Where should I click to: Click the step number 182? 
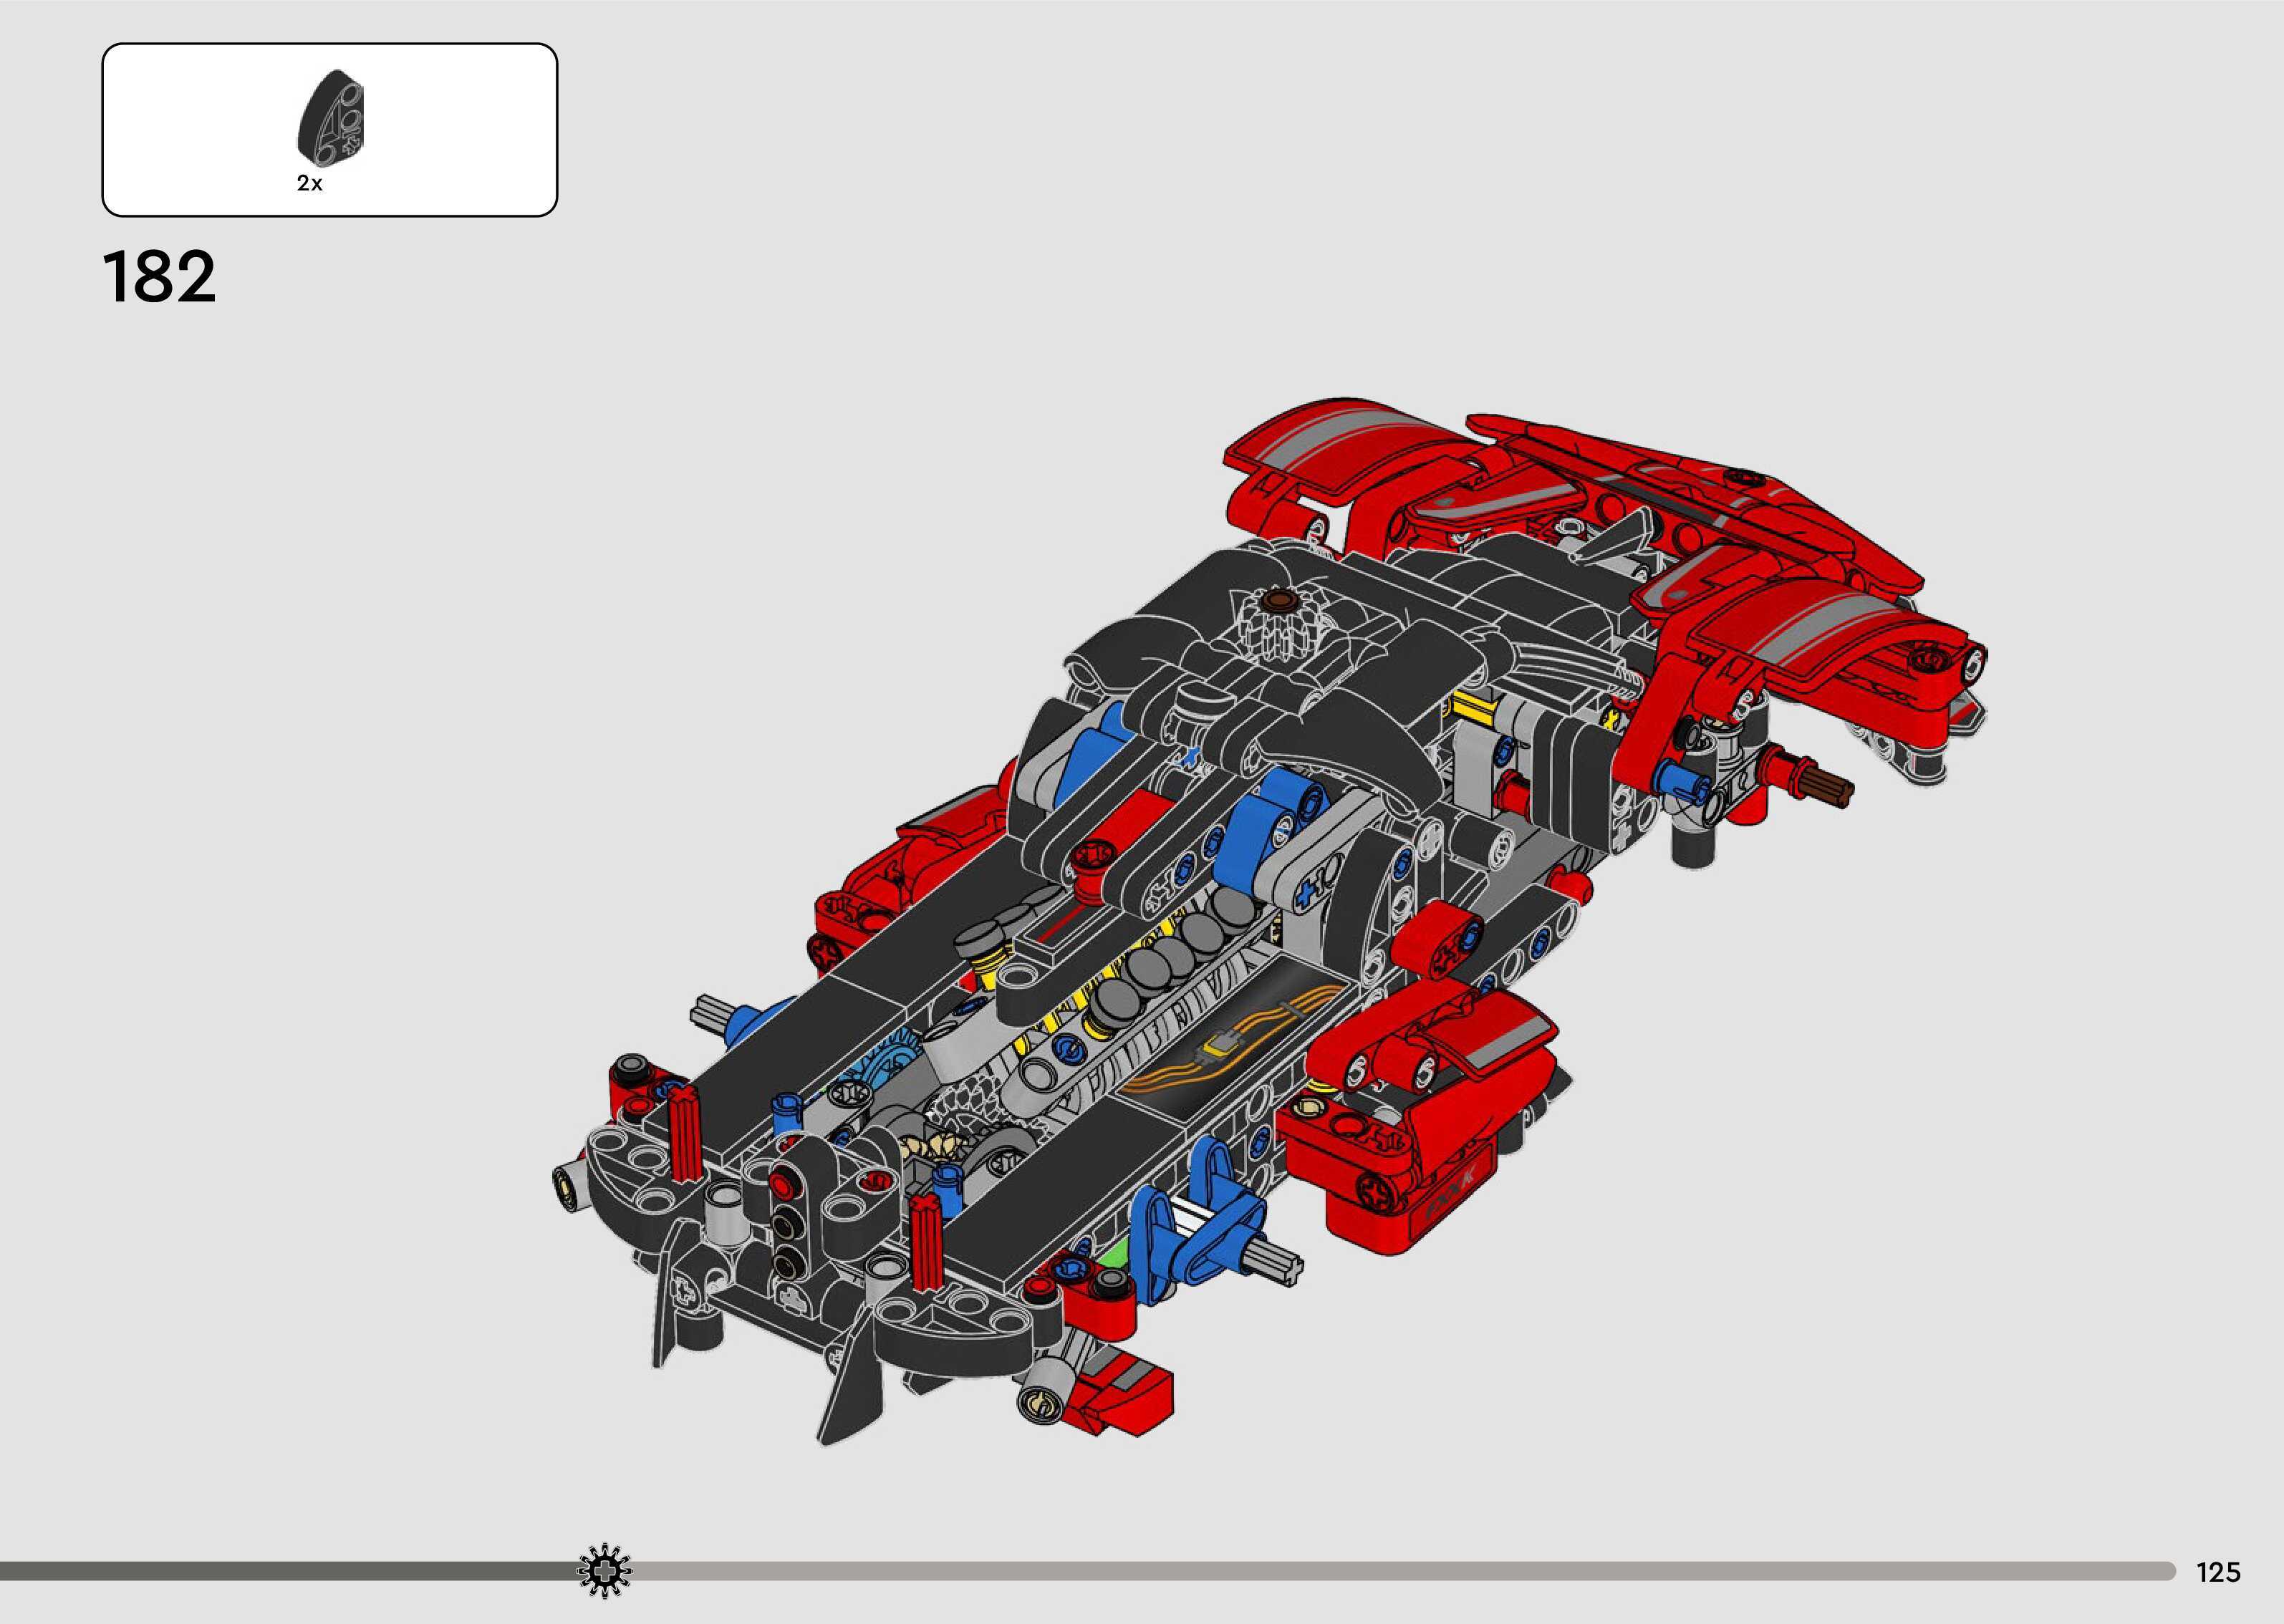159,277
